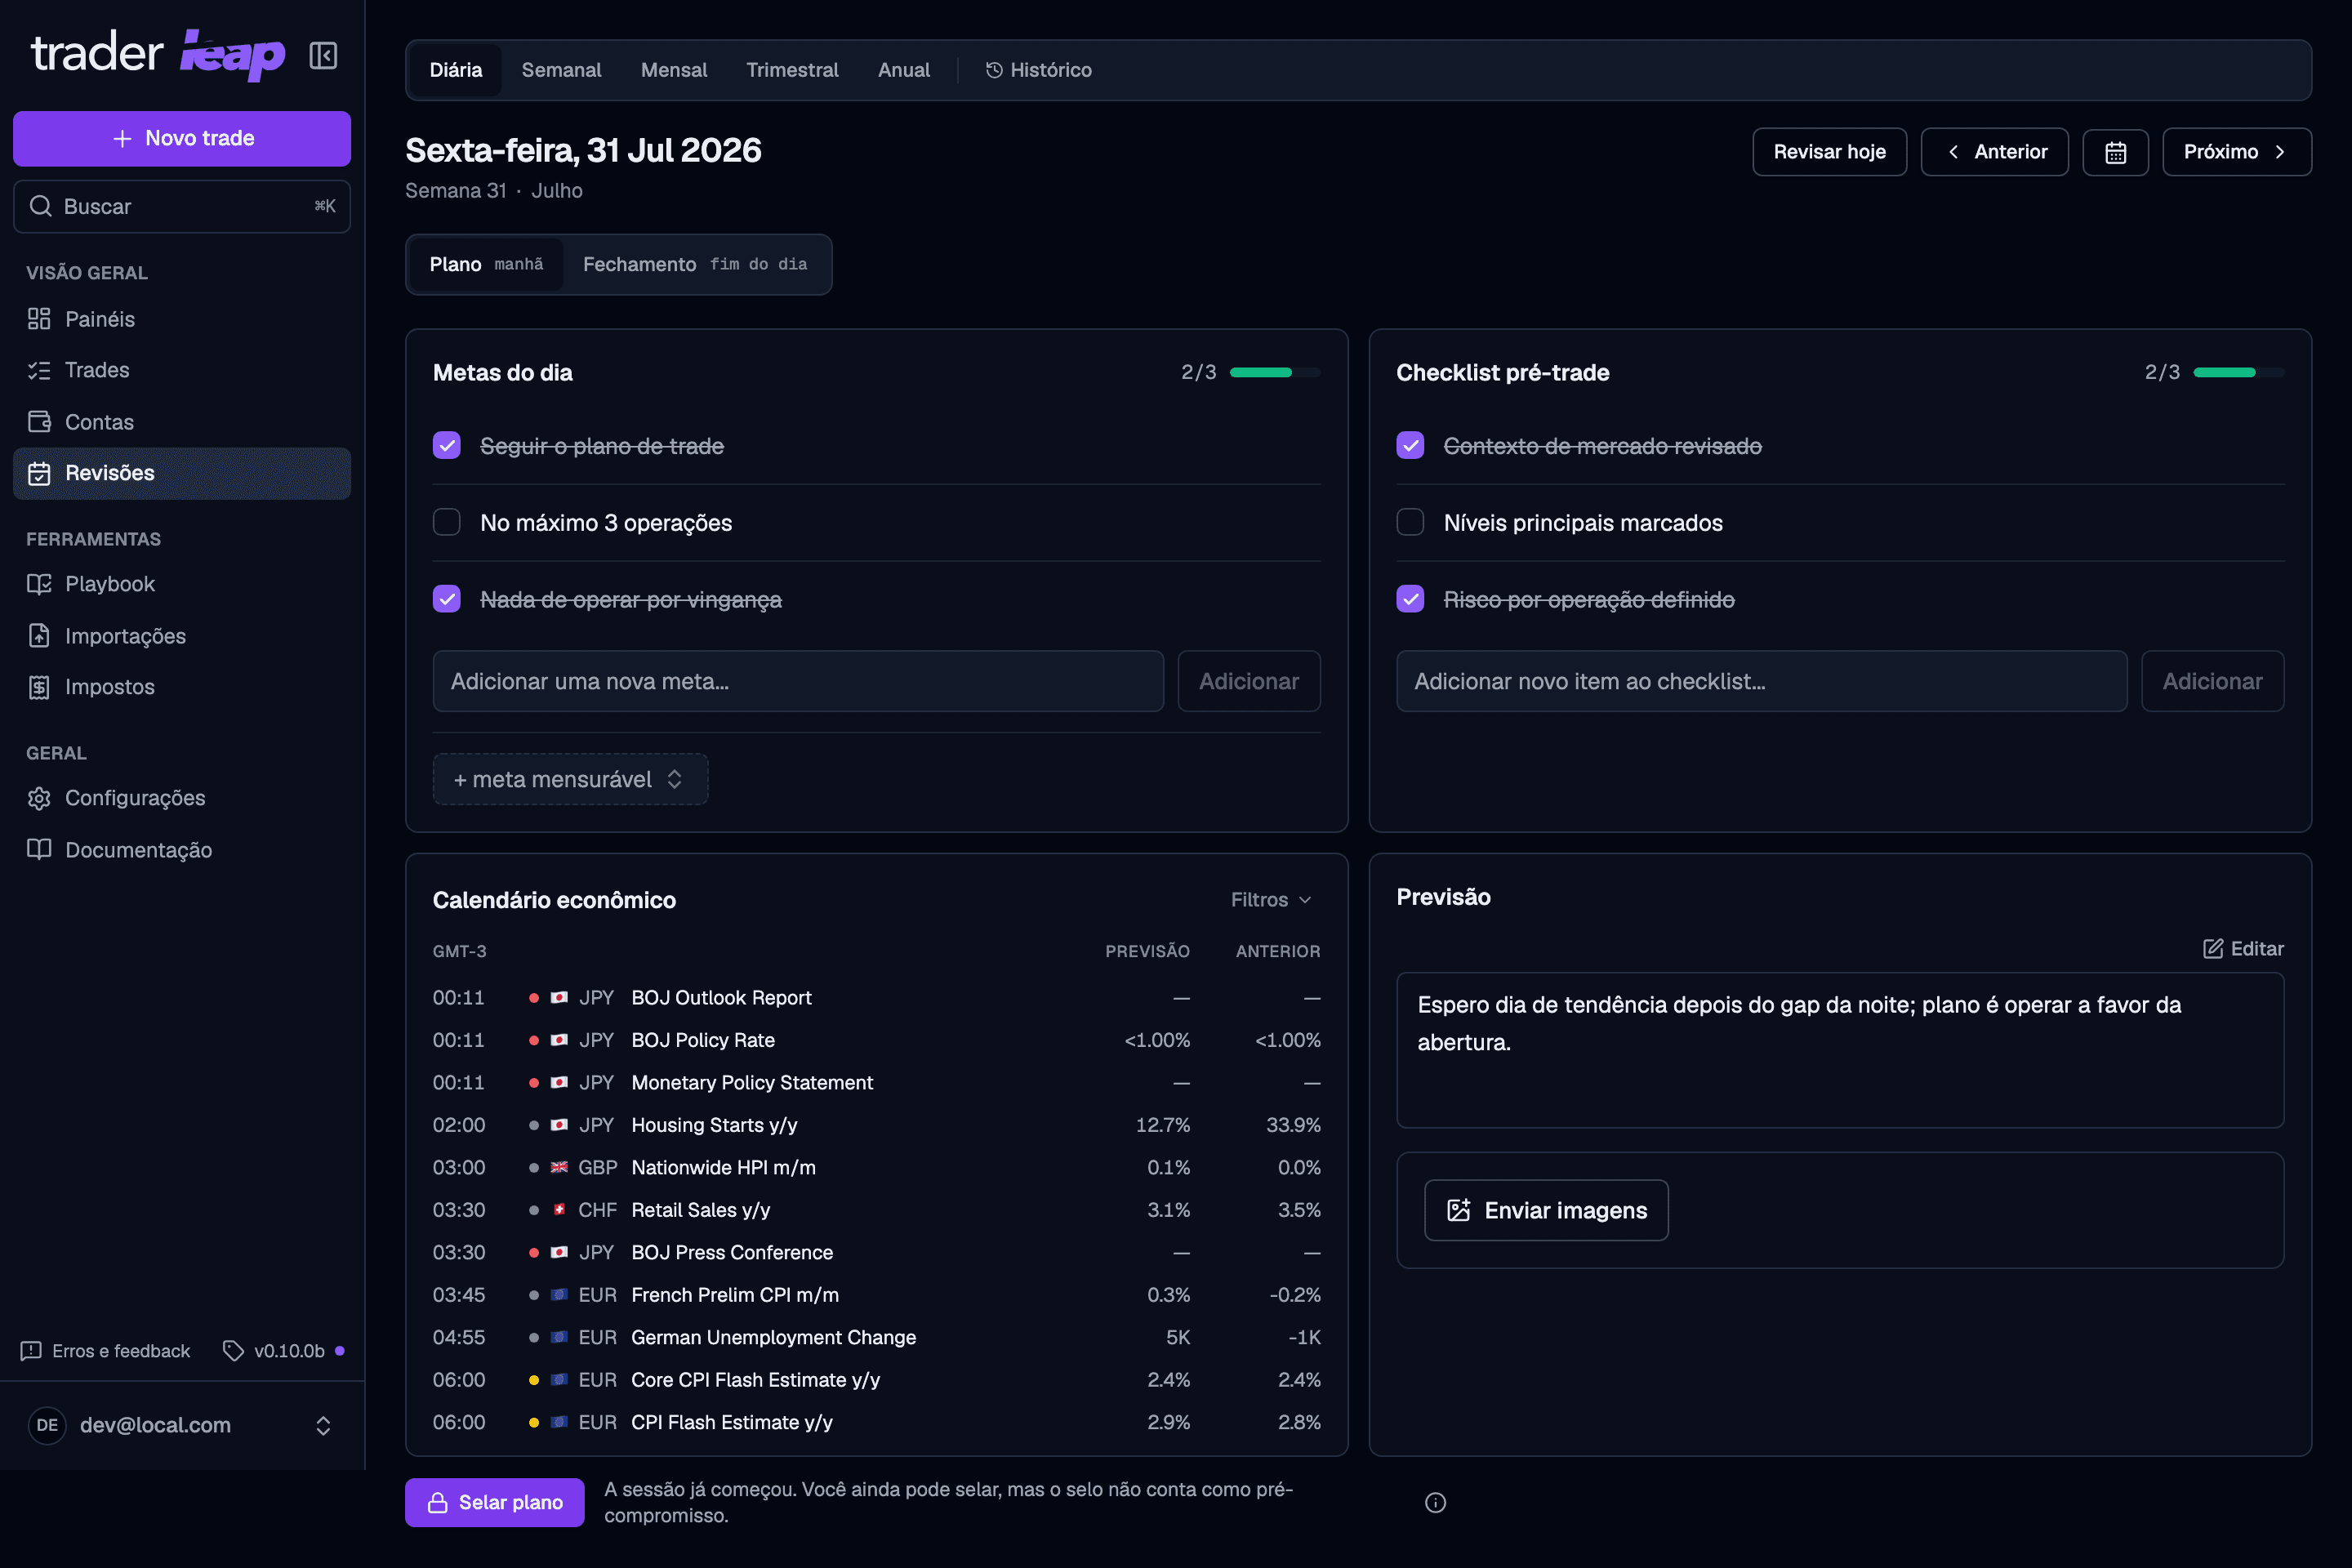This screenshot has height=1568, width=2352.
Task: Select the Core CPI Flash Estimate y/y row
Action: click(x=876, y=1379)
